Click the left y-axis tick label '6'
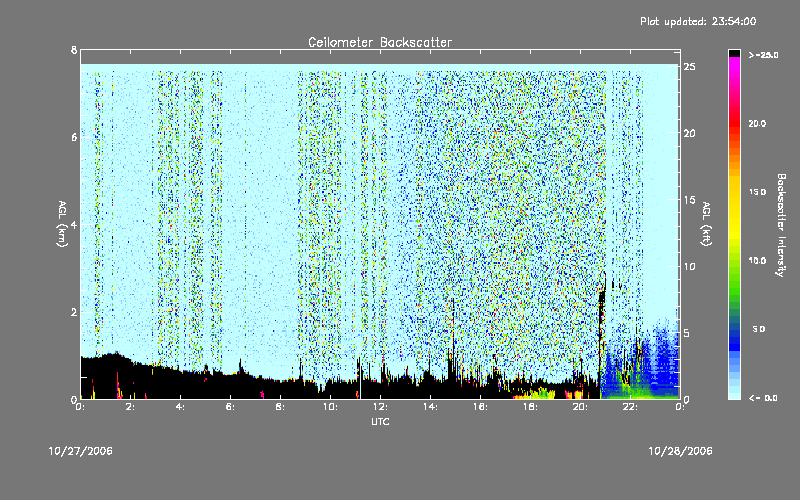Screen dimensions: 800x500 point(74,137)
